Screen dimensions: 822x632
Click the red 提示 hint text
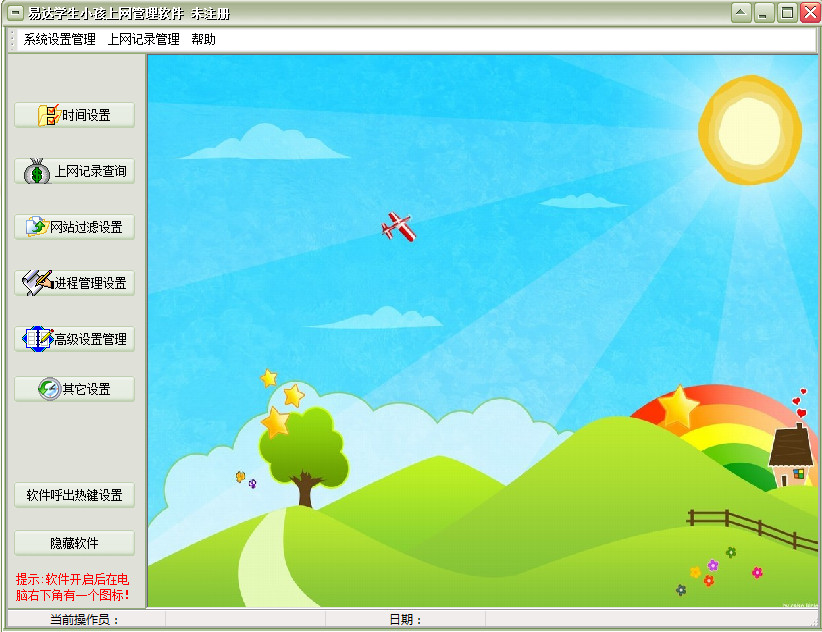(72, 587)
